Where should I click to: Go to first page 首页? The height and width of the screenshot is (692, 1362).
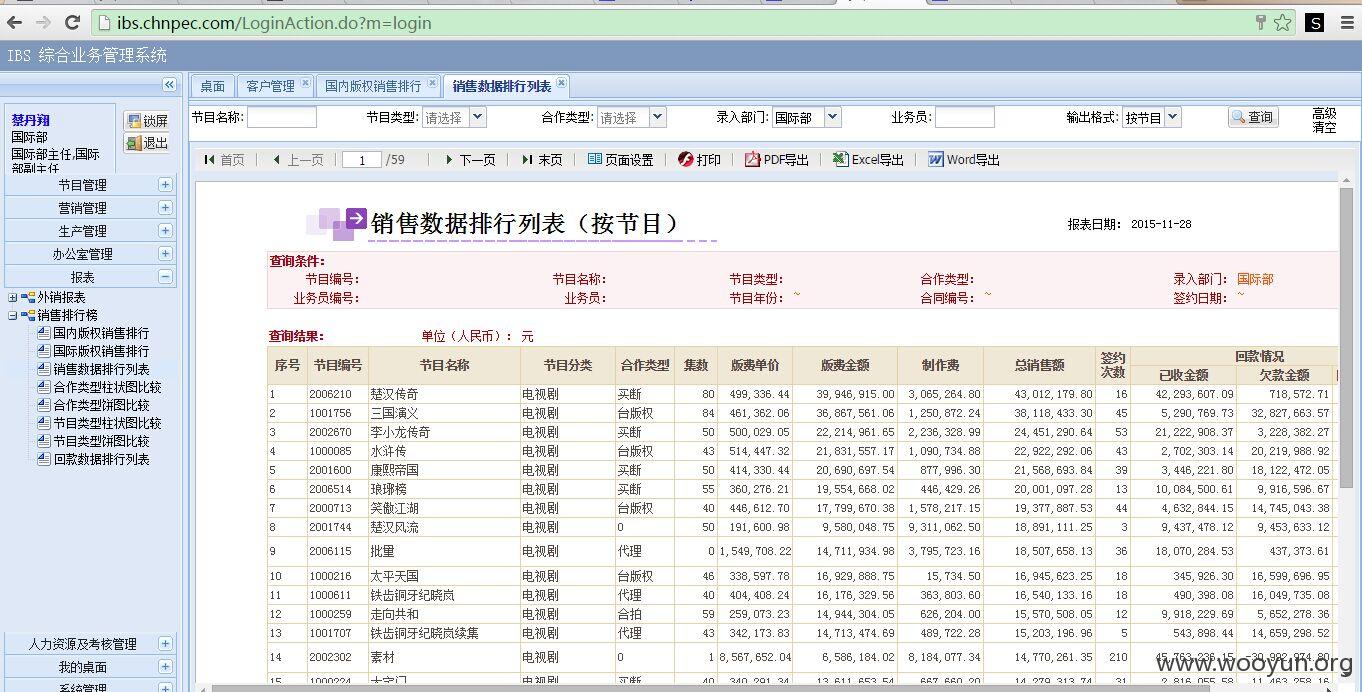pyautogui.click(x=224, y=160)
